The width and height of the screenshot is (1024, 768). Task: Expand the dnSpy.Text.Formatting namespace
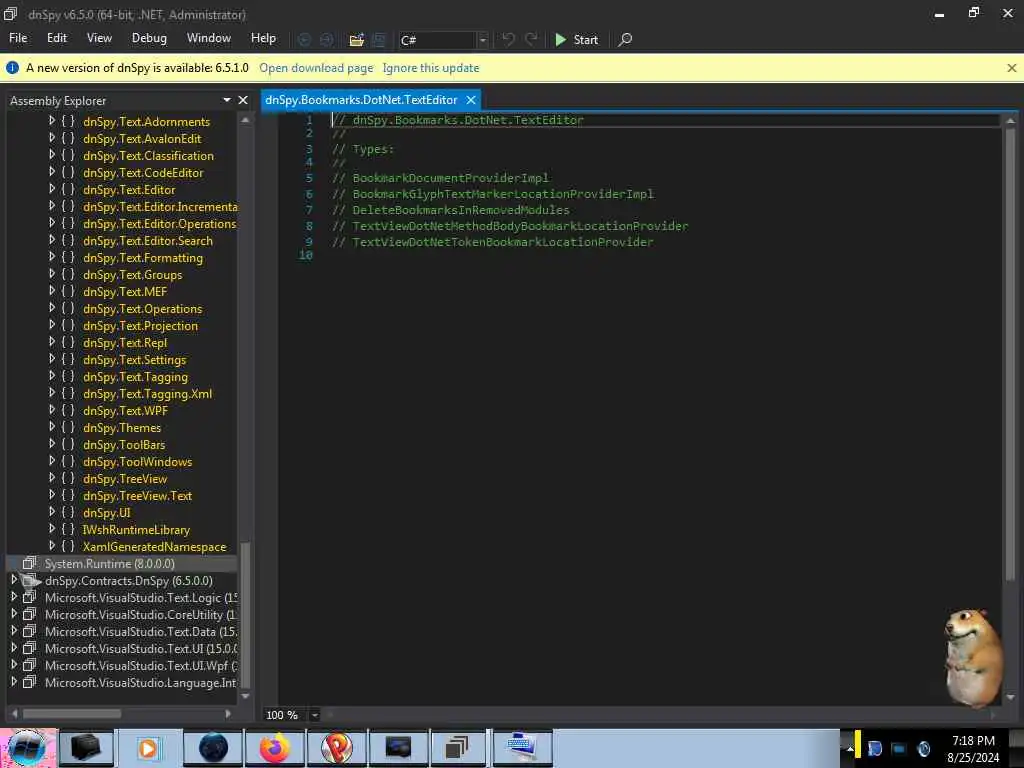(52, 257)
